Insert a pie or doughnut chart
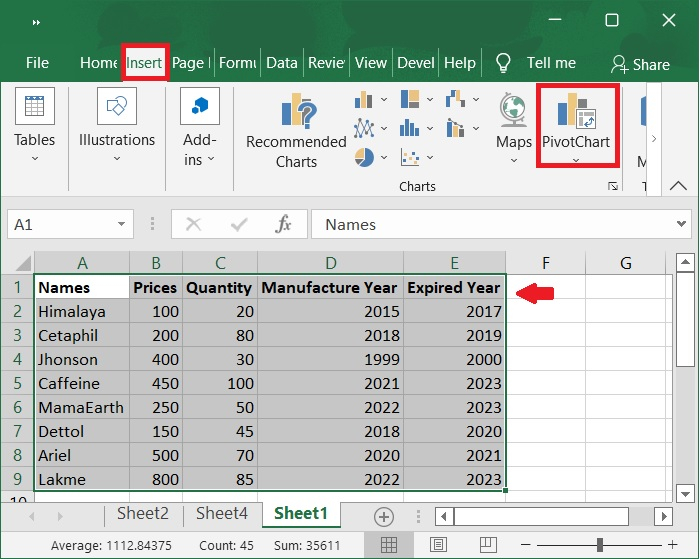 [x=365, y=157]
